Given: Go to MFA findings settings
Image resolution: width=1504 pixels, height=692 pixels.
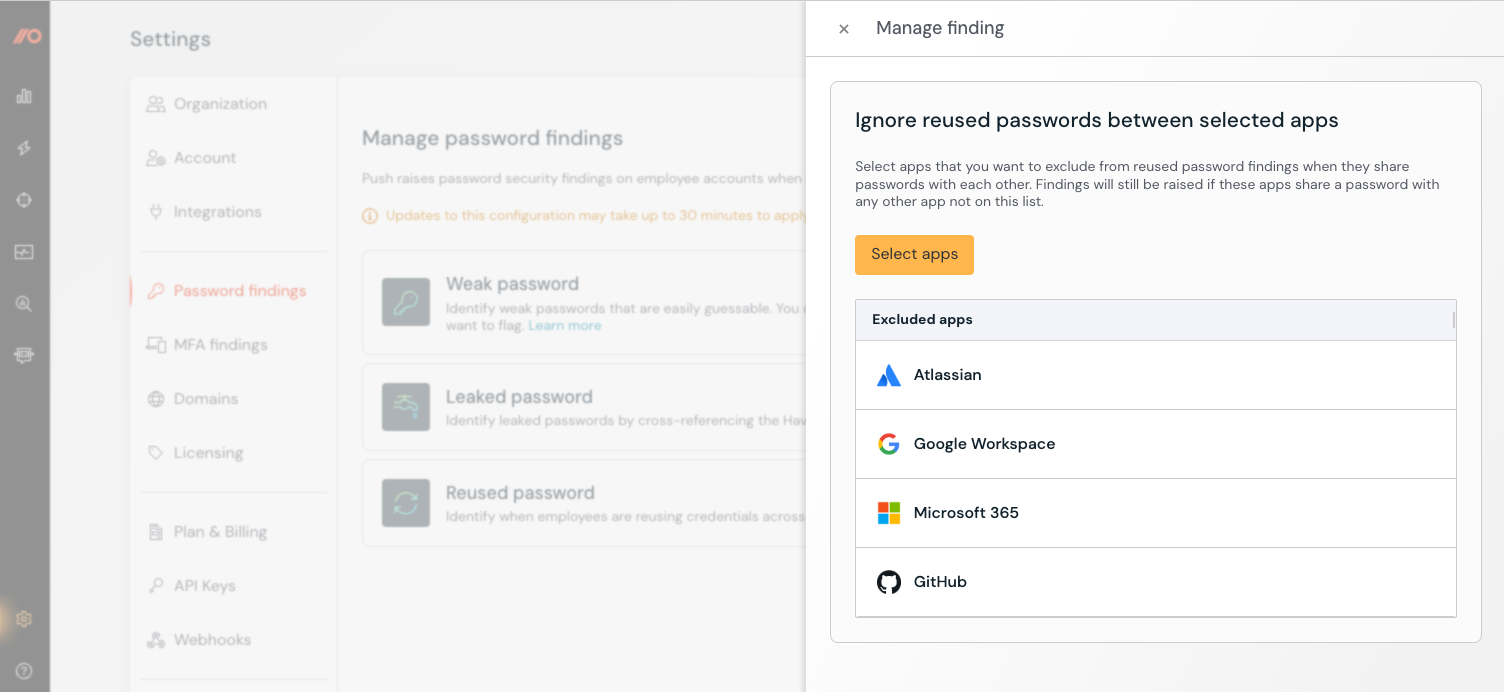Looking at the screenshot, I should (x=220, y=345).
